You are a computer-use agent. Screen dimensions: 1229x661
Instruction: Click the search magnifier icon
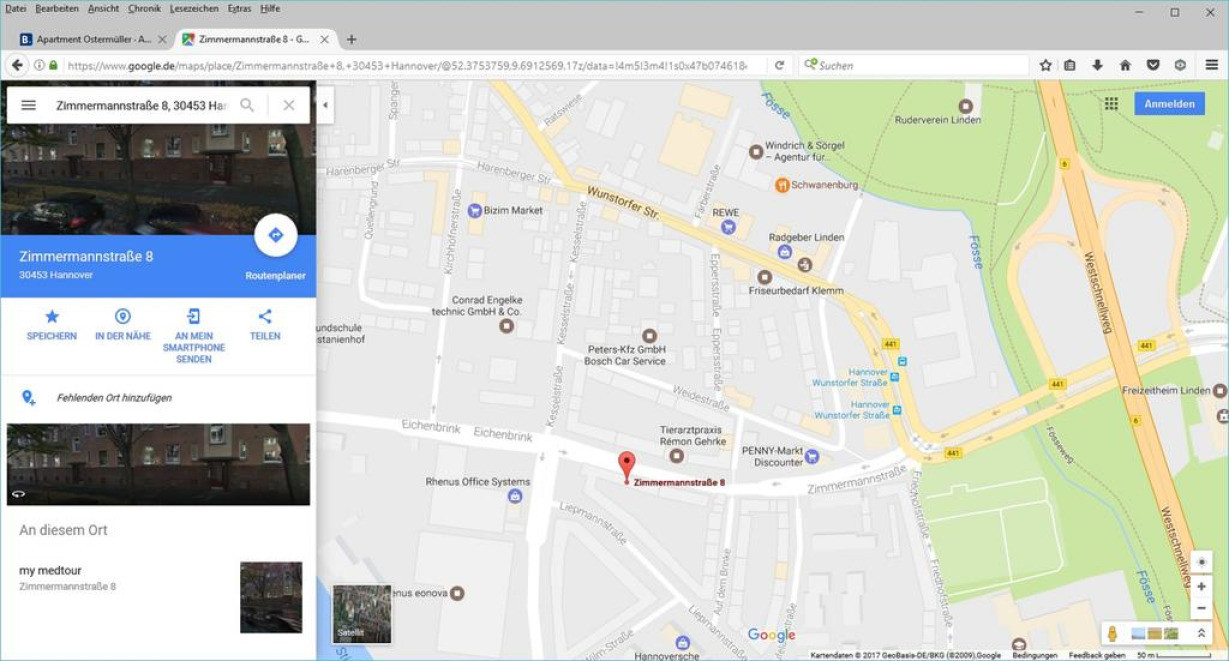[x=247, y=105]
